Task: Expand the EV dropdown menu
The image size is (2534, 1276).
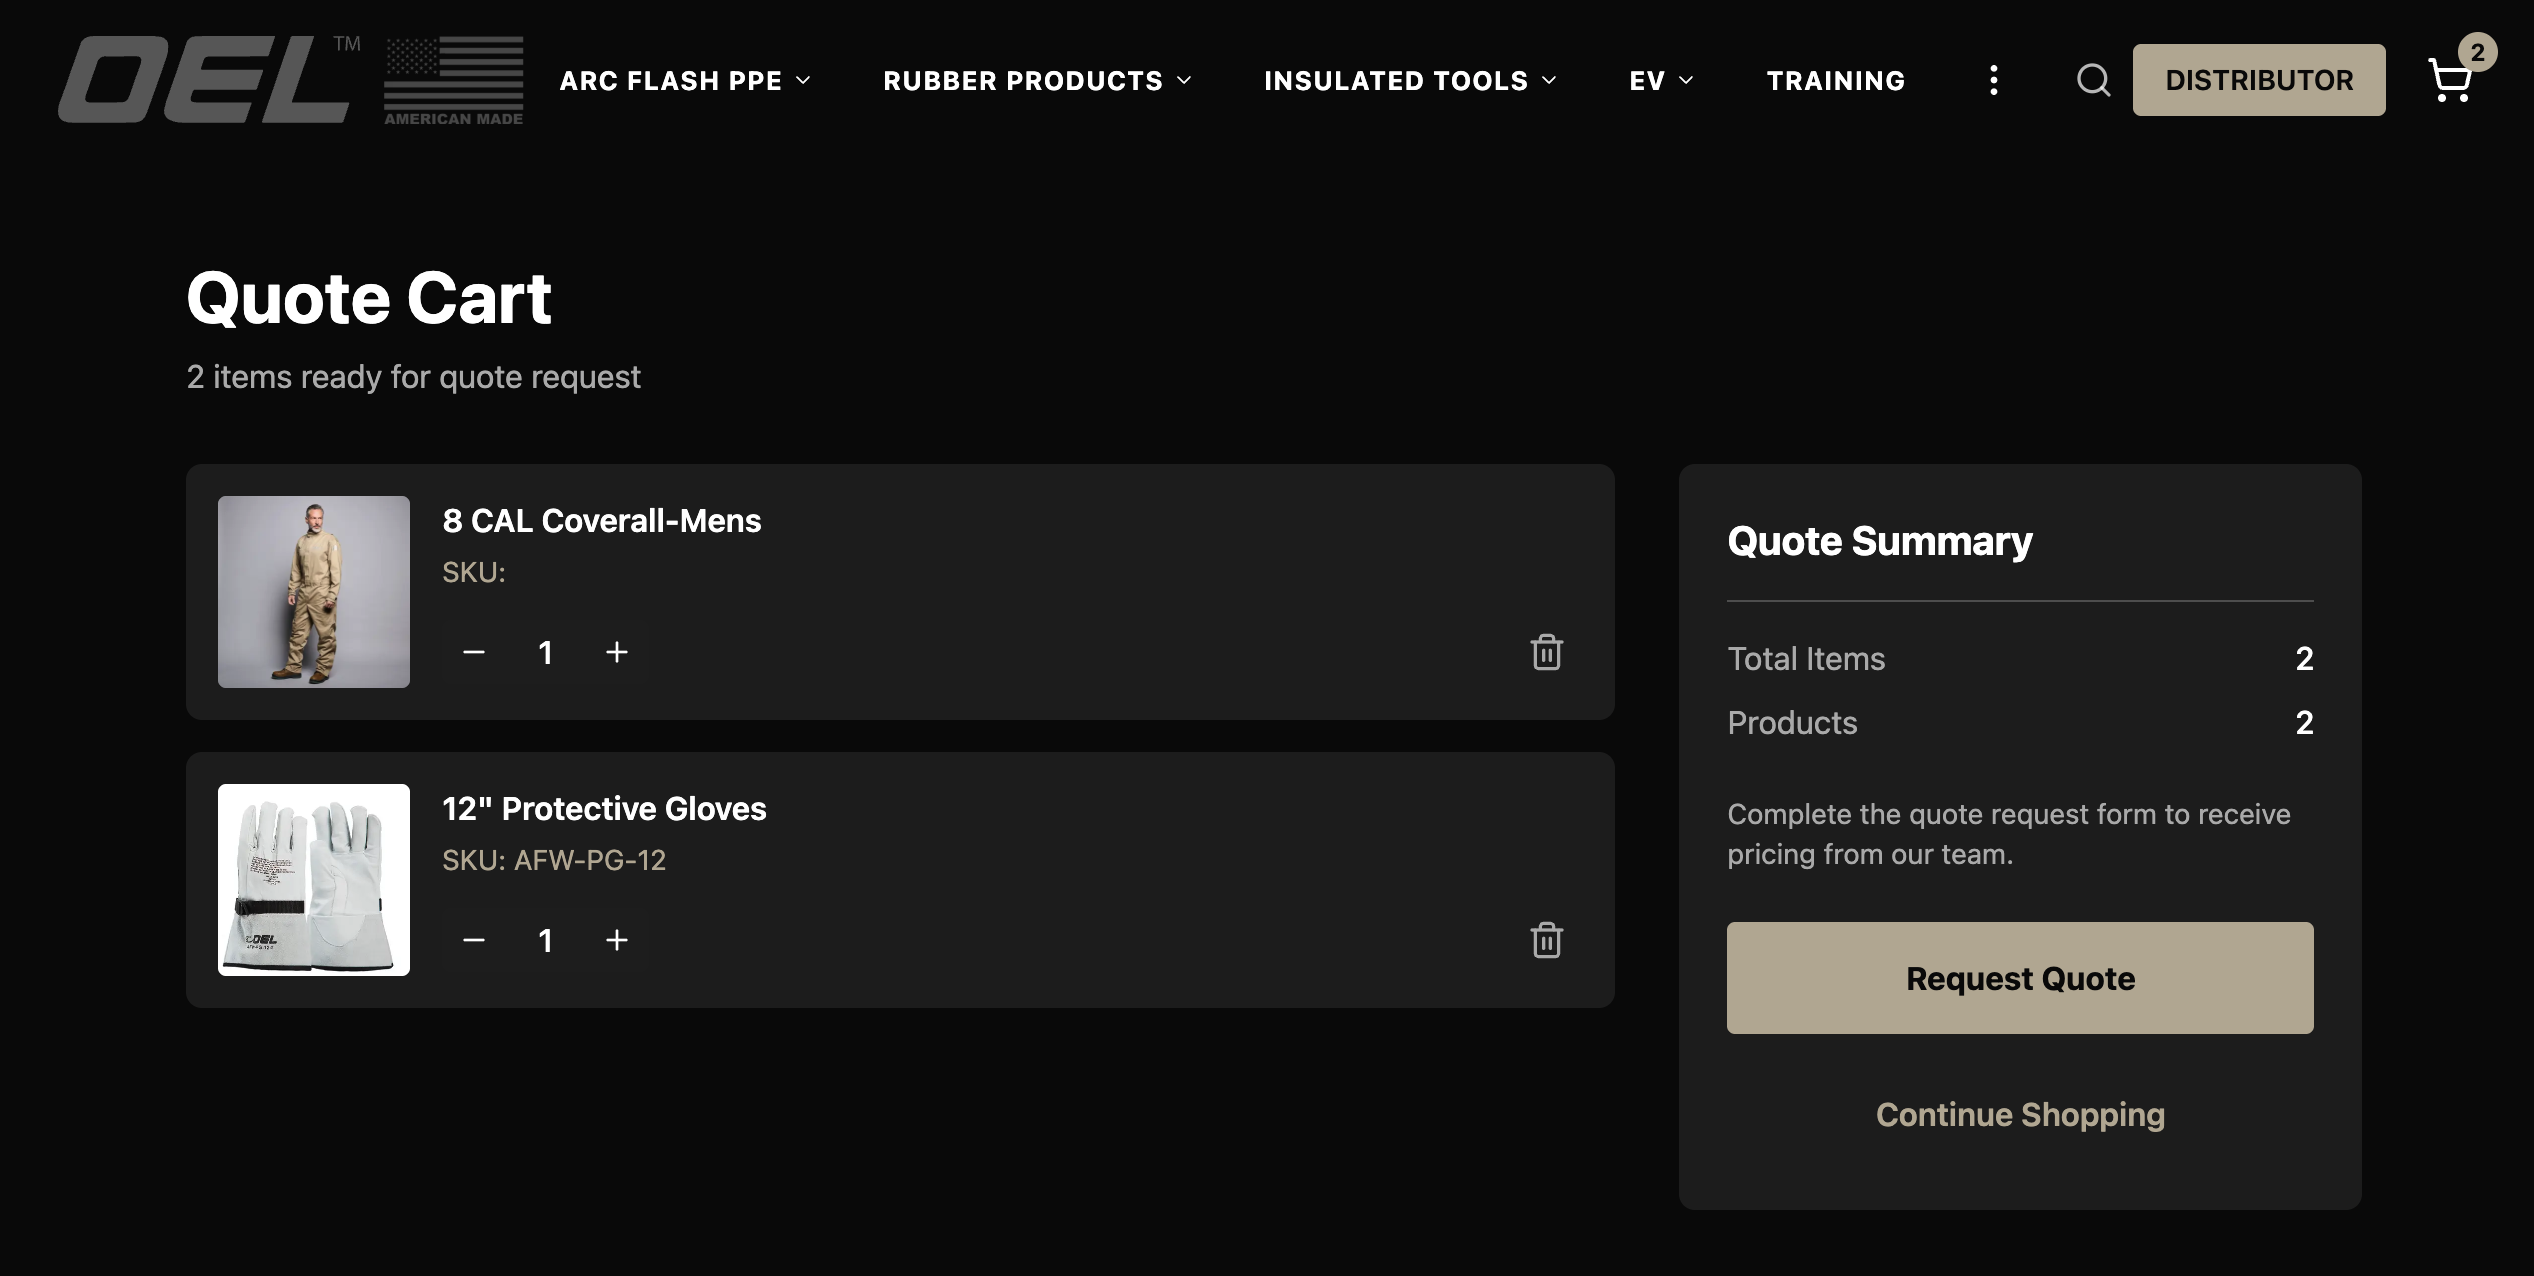Action: [1661, 80]
